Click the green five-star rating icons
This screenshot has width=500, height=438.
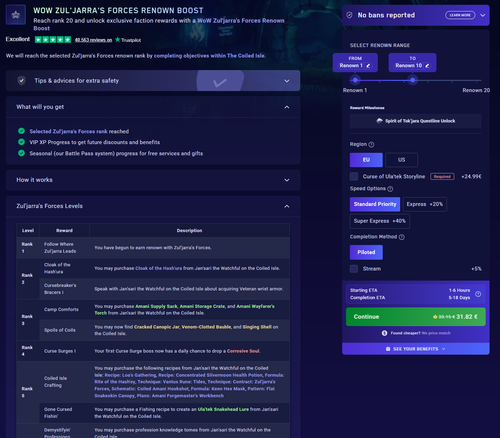click(53, 40)
